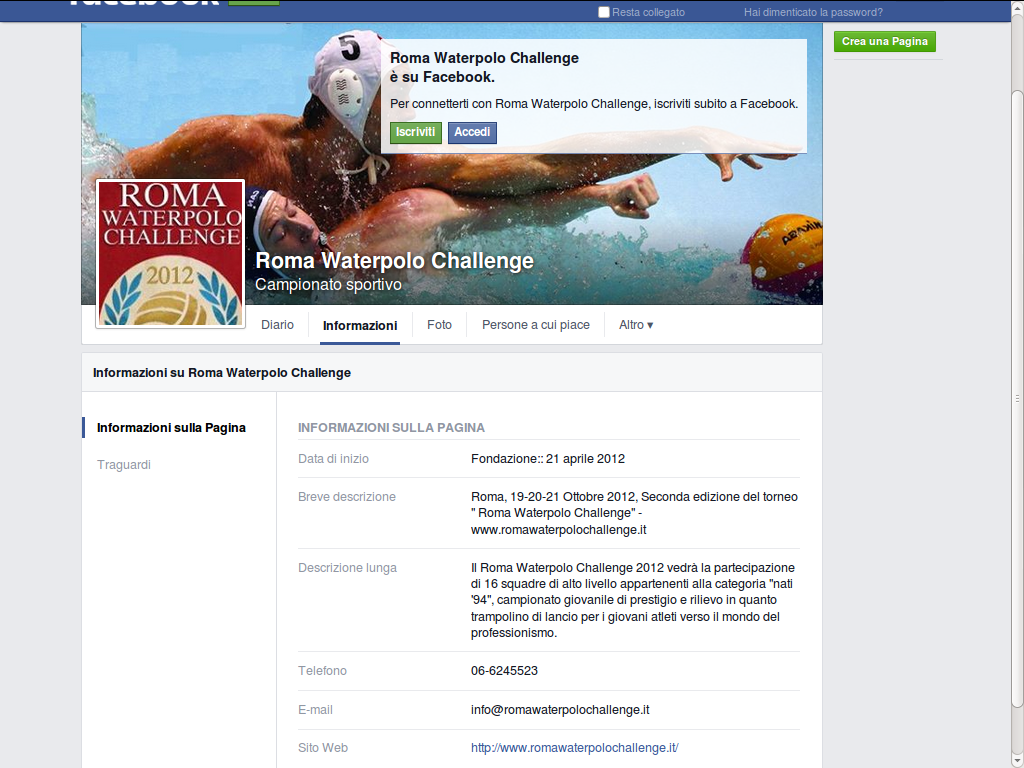Click the green Crea una Pagina button
This screenshot has width=1024, height=768.
[x=884, y=41]
